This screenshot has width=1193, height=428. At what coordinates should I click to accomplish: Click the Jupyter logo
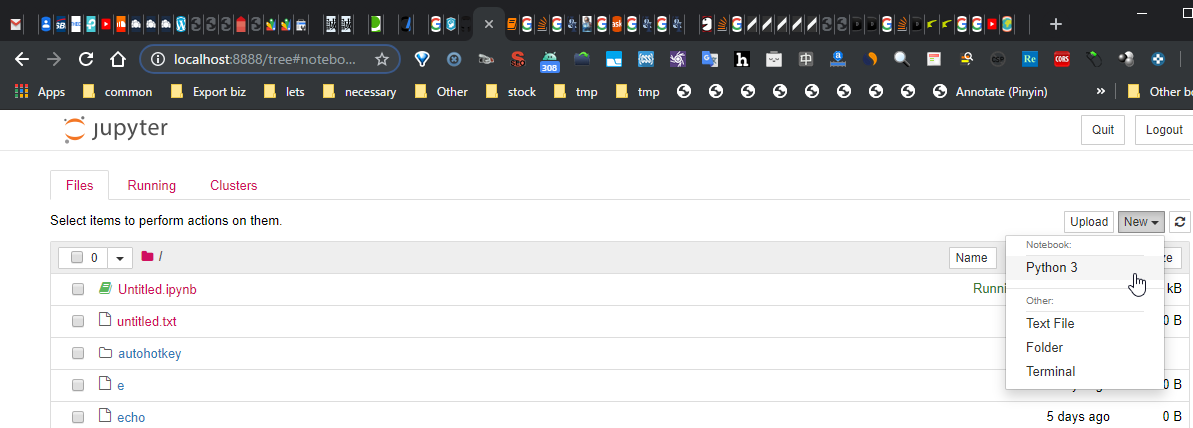pos(115,129)
